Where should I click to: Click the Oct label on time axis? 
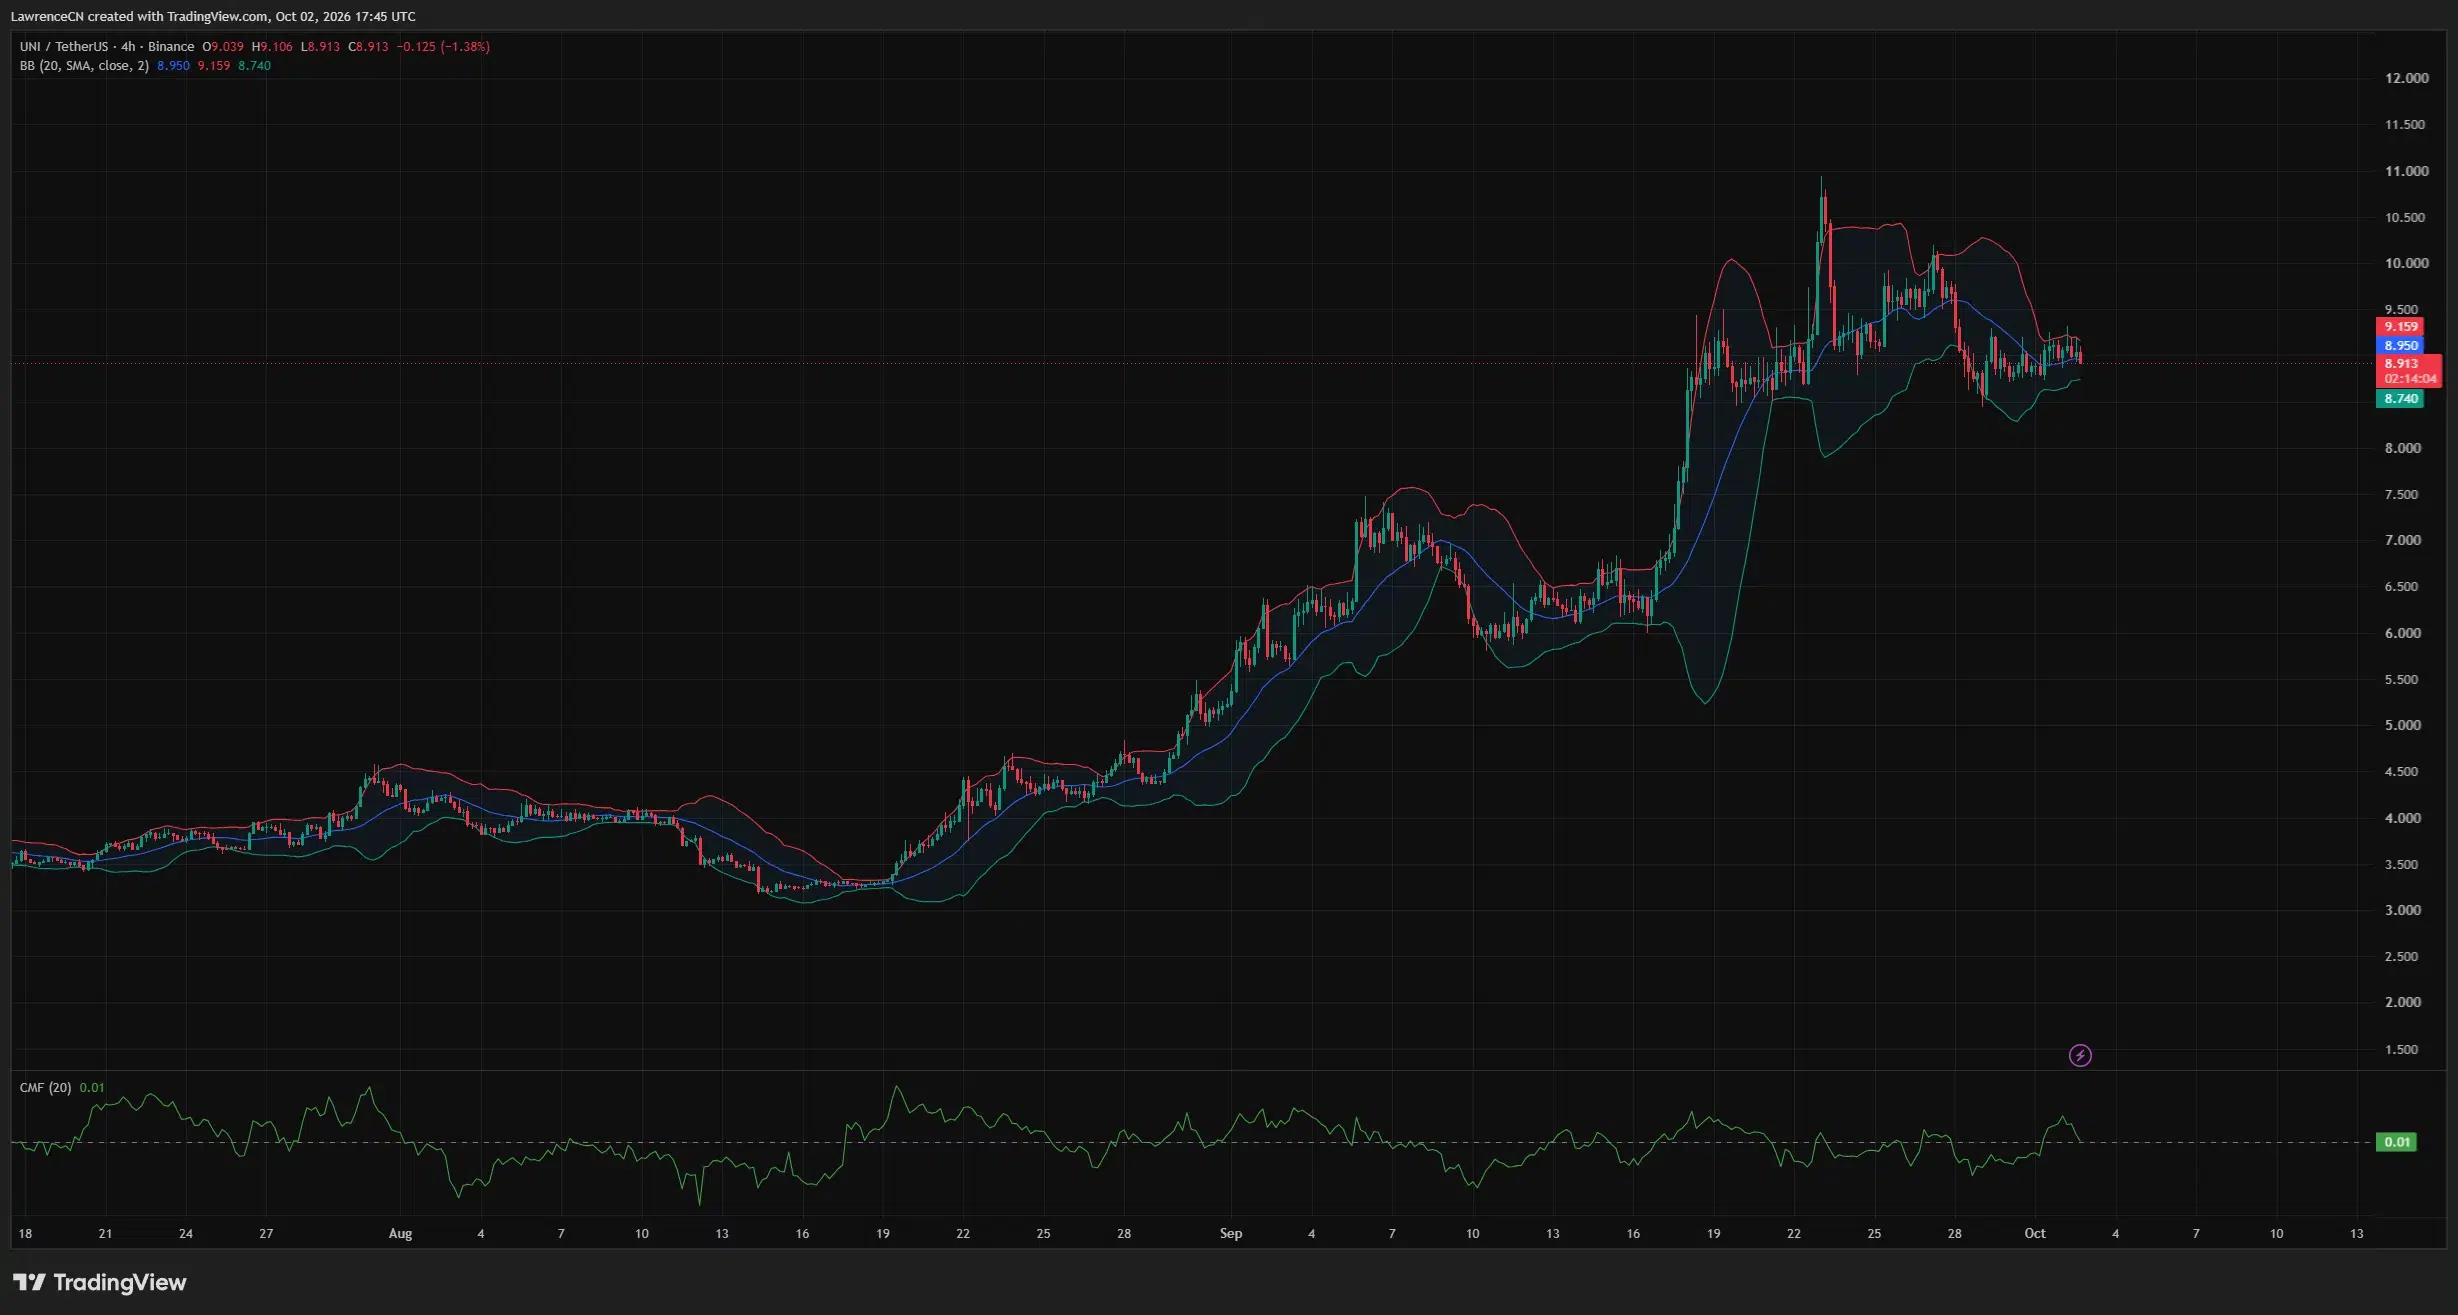[2035, 1234]
